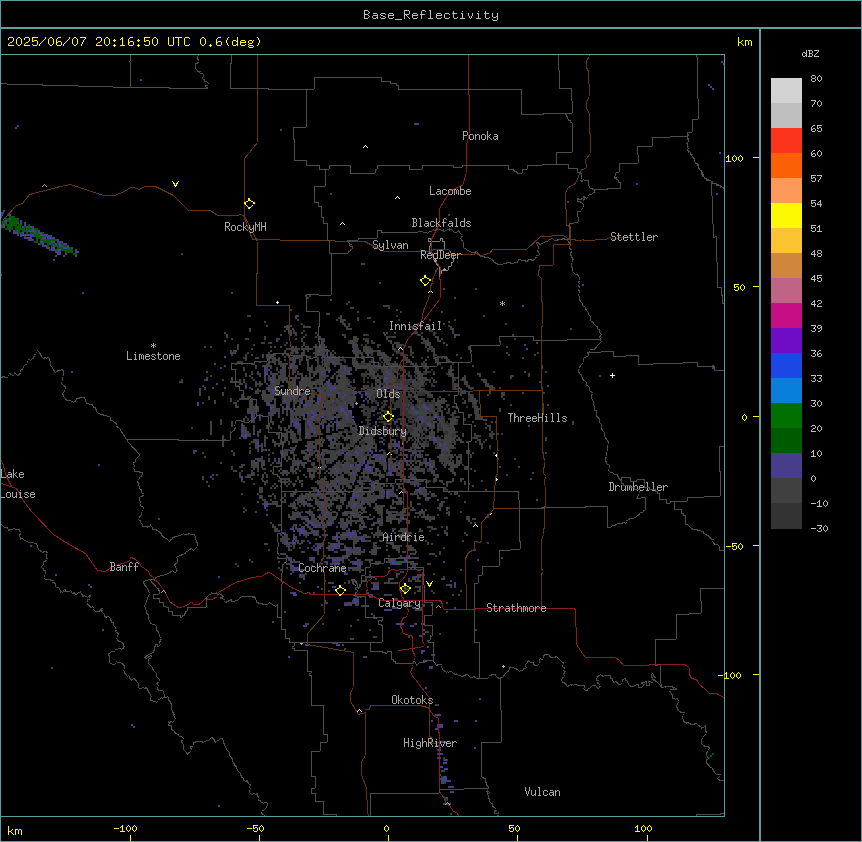
Task: Select the red 65–60 dBZ legend swatch
Action: (x=786, y=141)
